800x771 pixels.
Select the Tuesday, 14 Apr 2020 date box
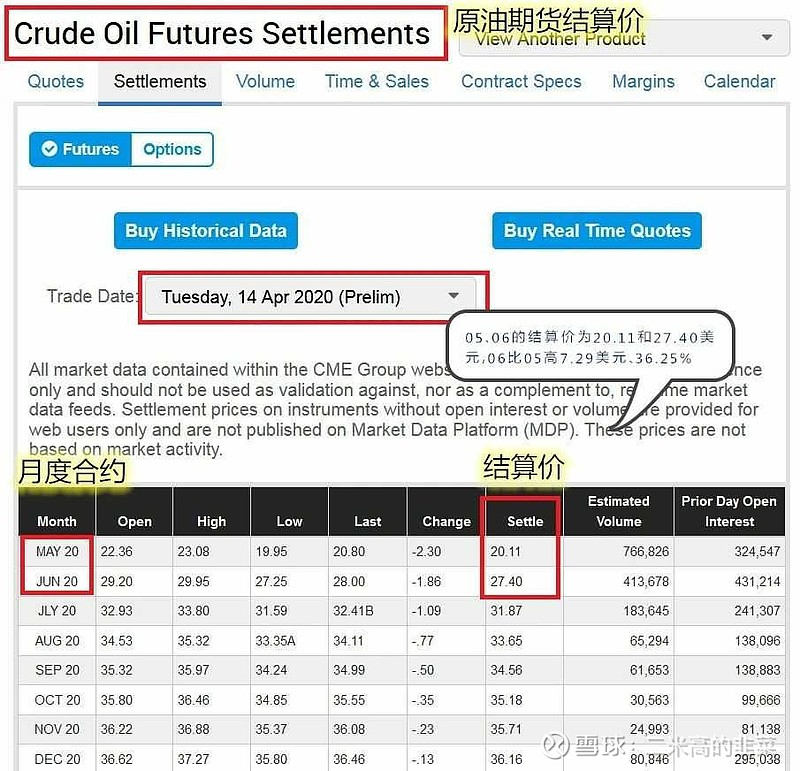311,296
